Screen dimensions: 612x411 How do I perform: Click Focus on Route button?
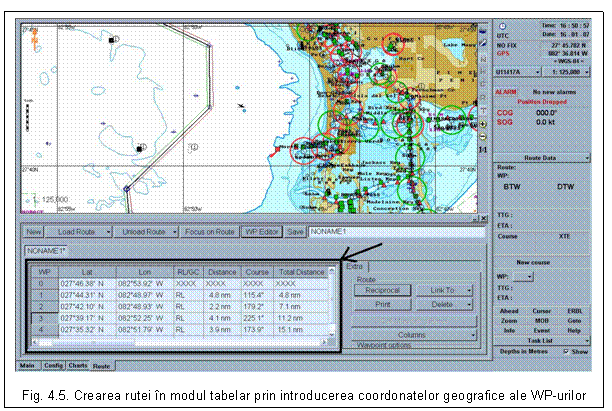pos(211,231)
